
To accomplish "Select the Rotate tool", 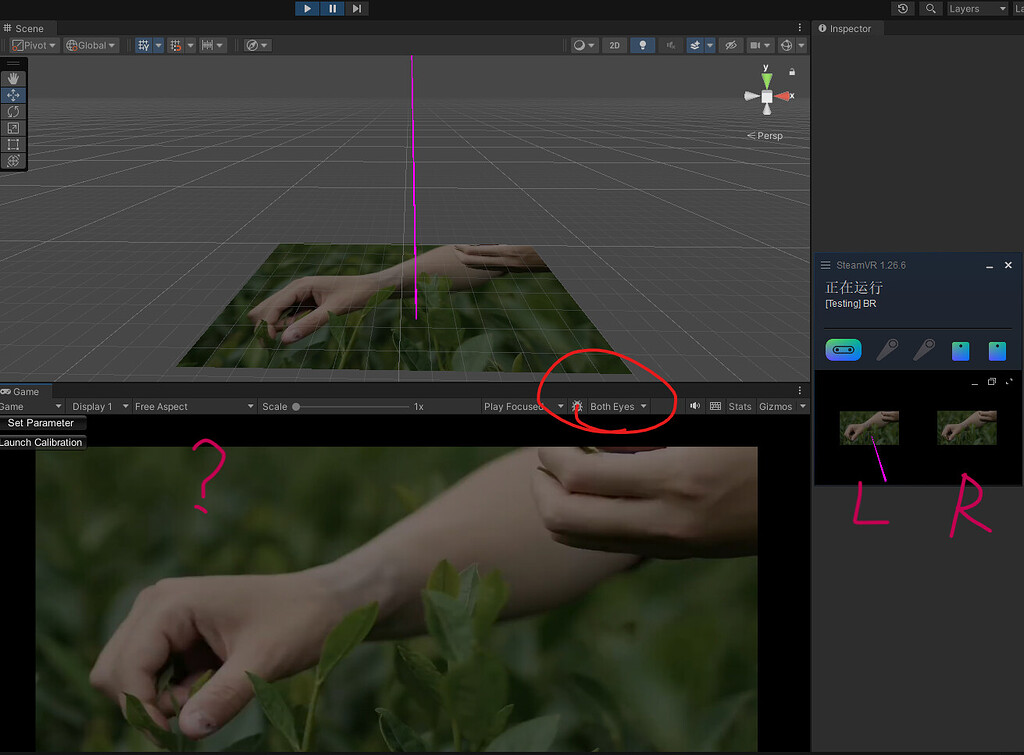I will 13,111.
